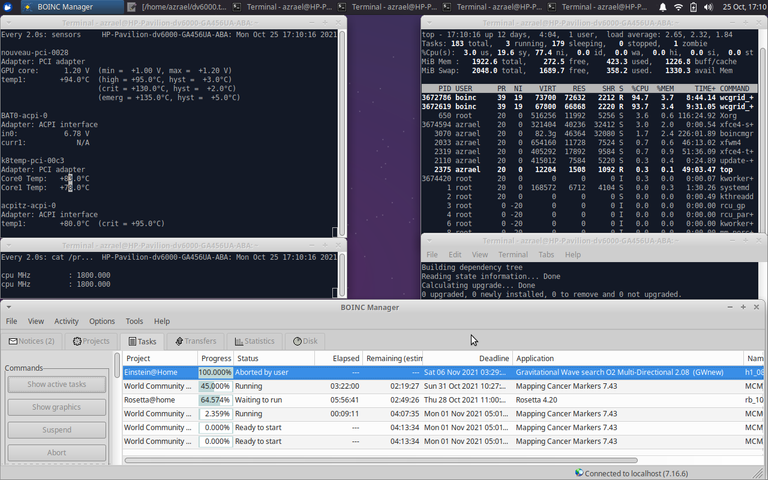Open Terminal menu in the apt terminal
768x480 pixels.
[x=513, y=255]
